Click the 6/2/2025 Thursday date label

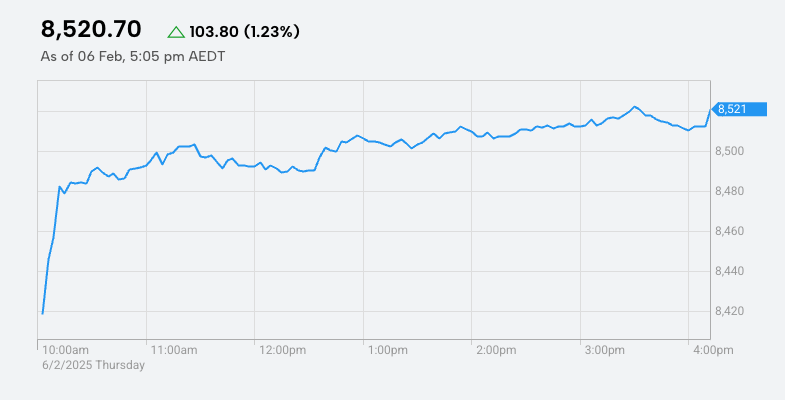pyautogui.click(x=93, y=365)
